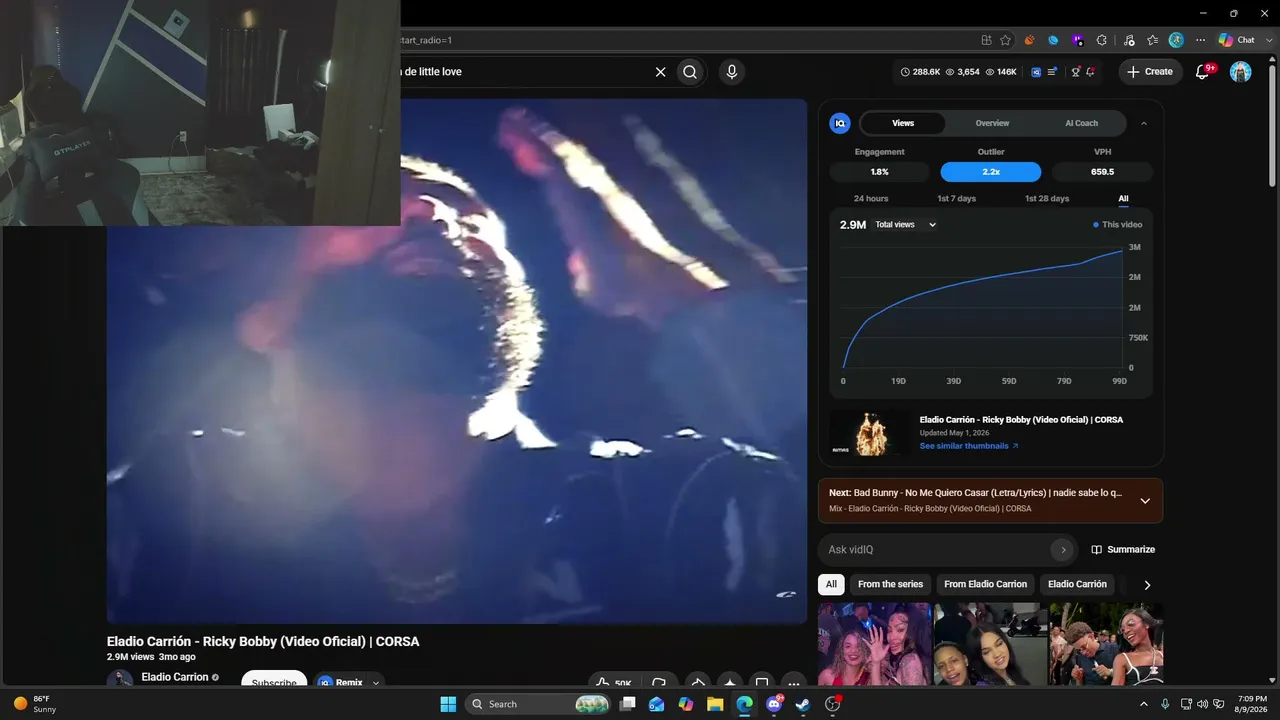Click the browser media control music icon
Screen dimensions: 1280x720
pos(1129,40)
